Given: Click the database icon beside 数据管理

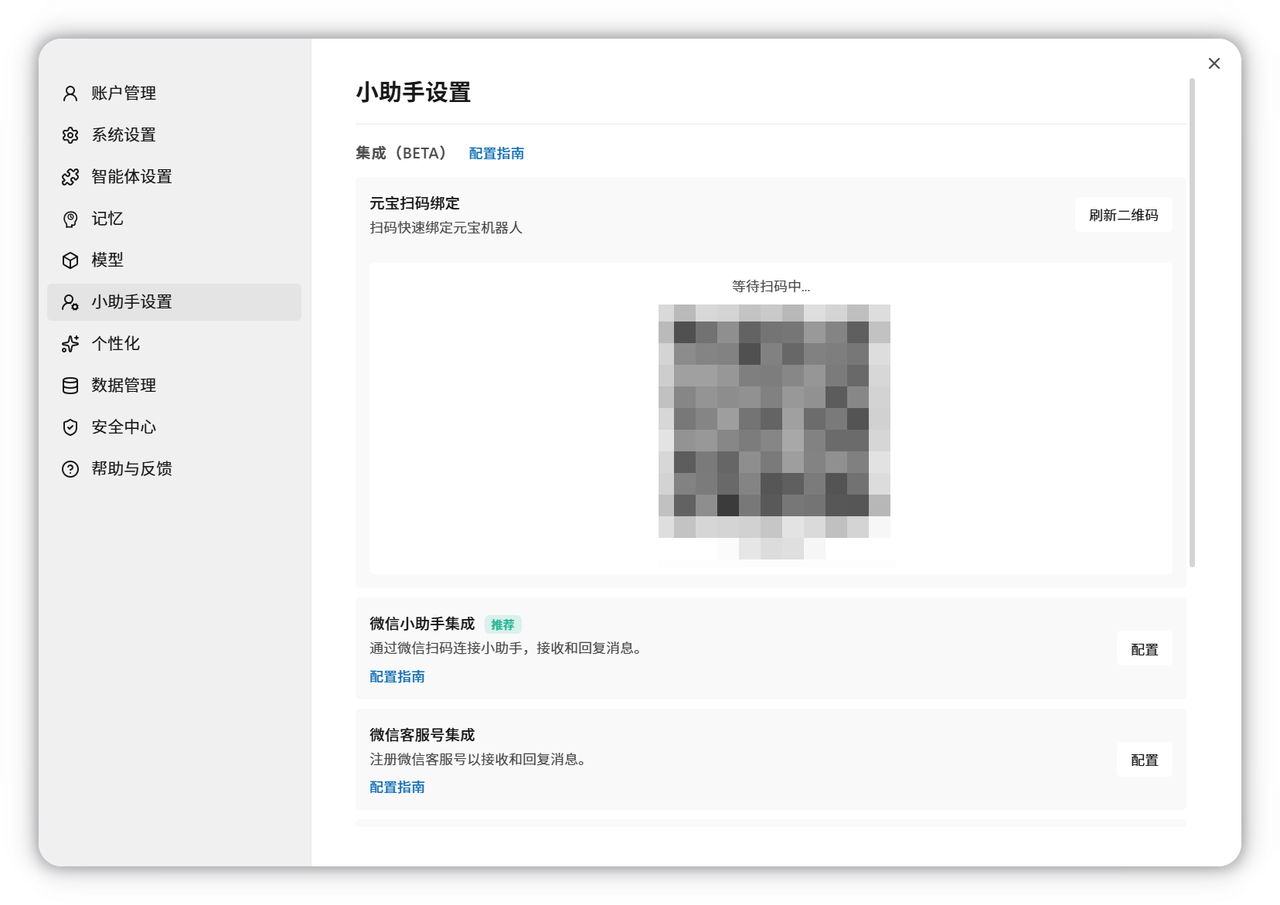Looking at the screenshot, I should tap(70, 385).
